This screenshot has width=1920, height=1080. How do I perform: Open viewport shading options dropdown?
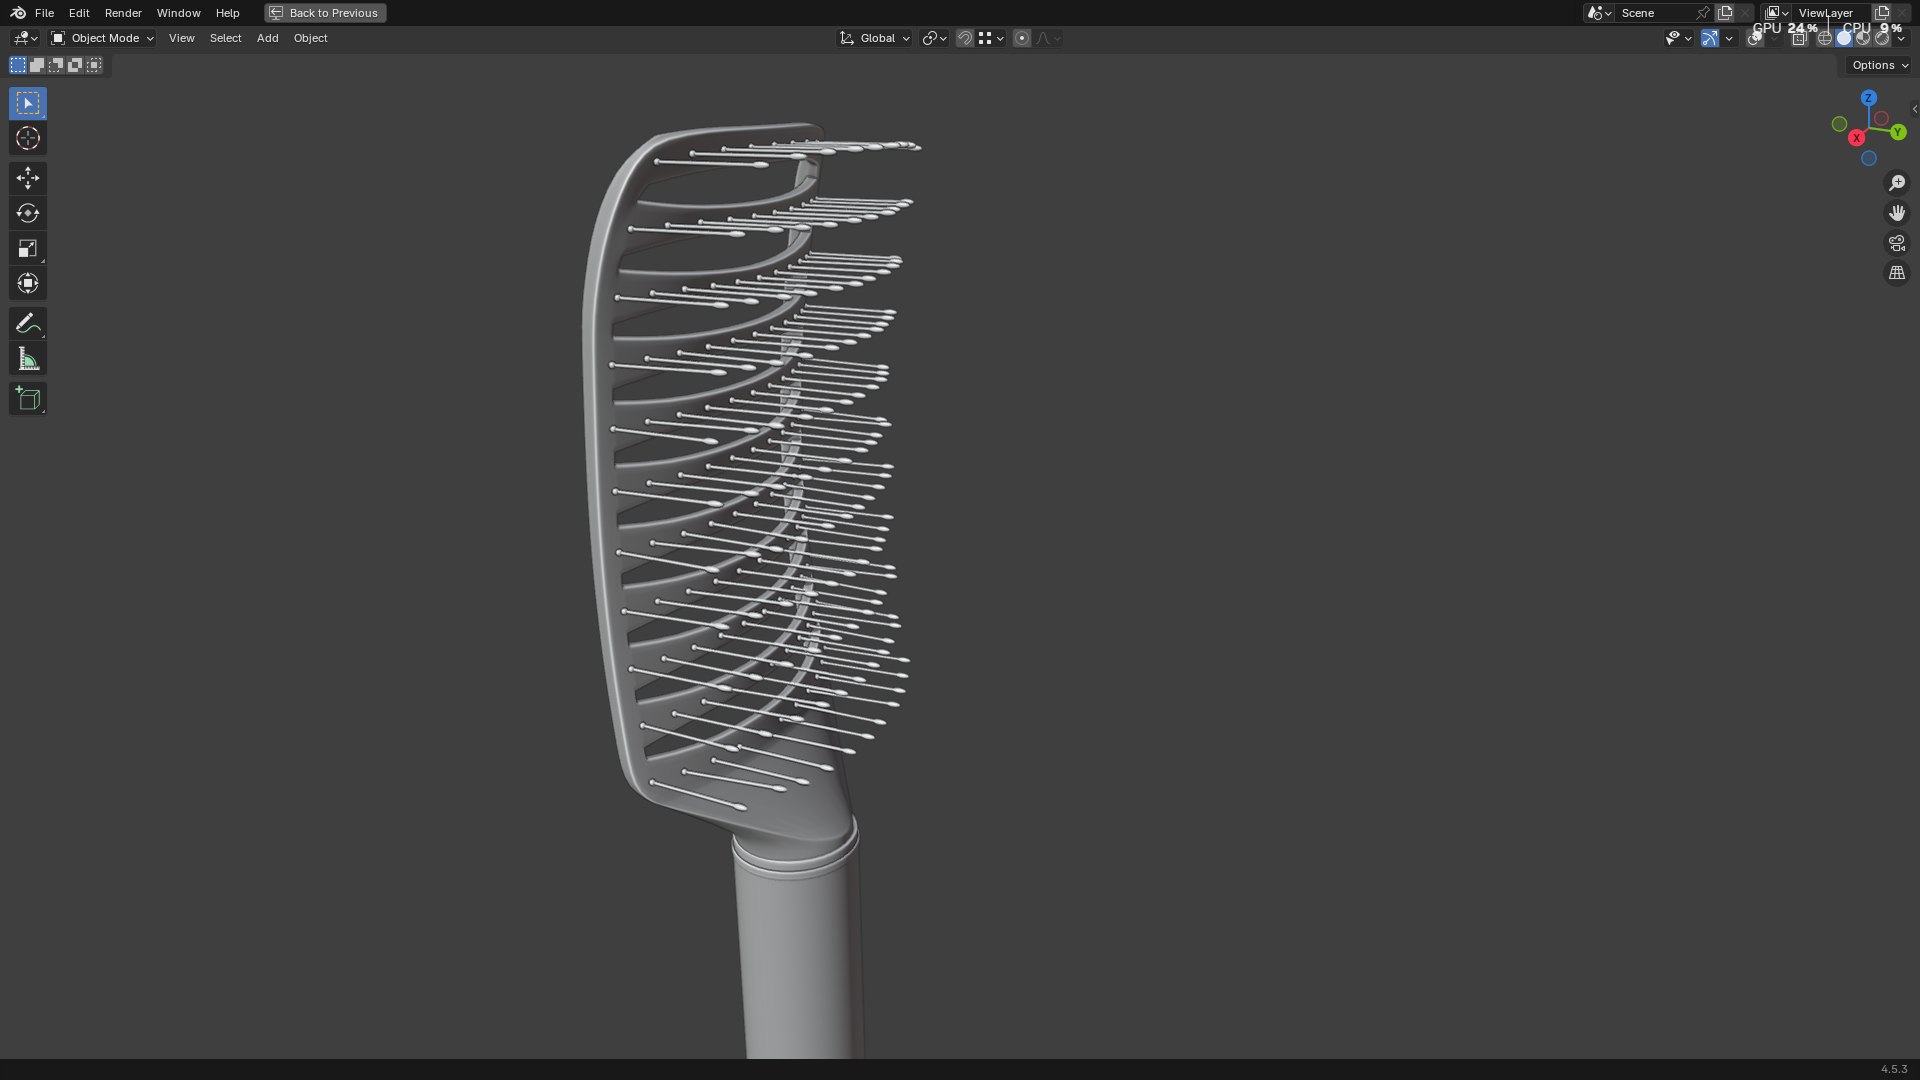1901,38
